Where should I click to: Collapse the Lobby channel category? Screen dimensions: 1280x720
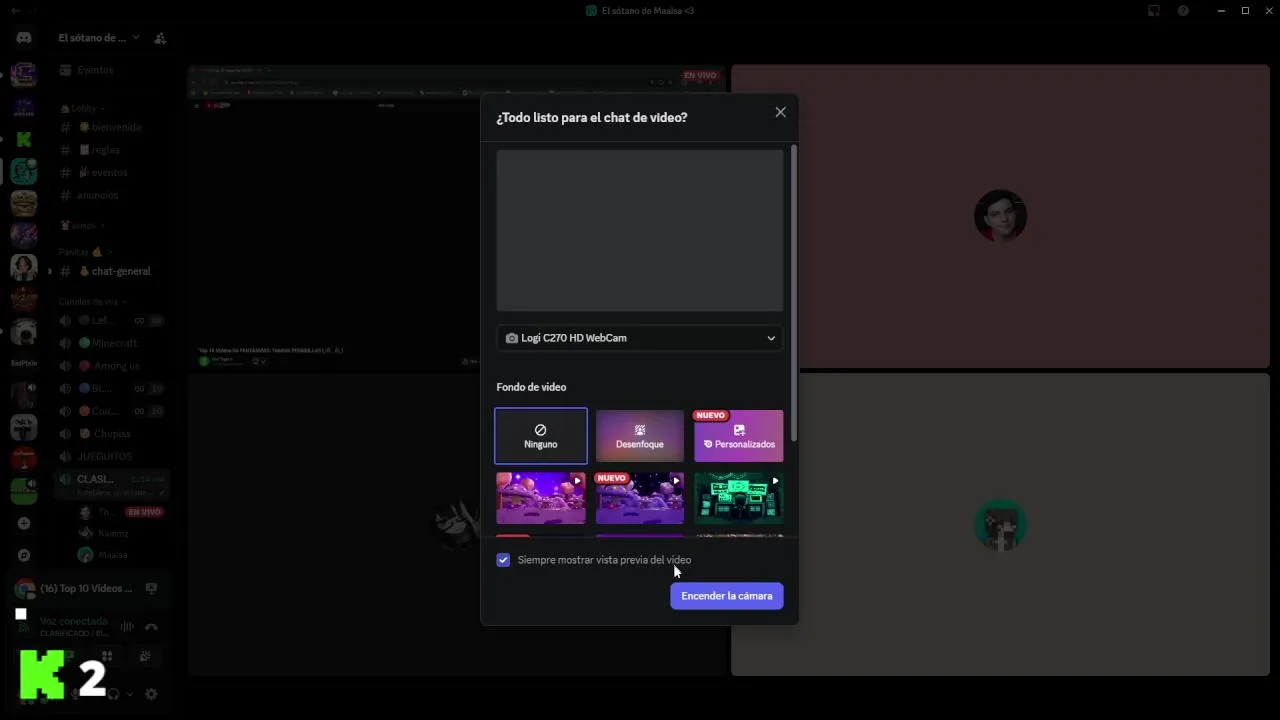pyautogui.click(x=82, y=108)
